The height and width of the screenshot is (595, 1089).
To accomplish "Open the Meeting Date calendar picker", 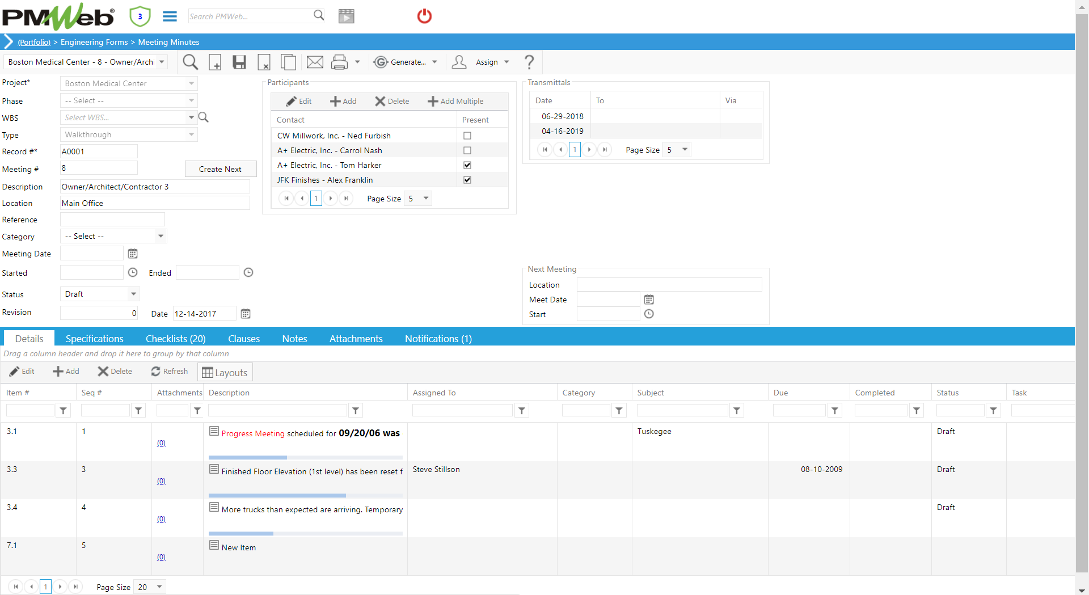I will (x=133, y=254).
